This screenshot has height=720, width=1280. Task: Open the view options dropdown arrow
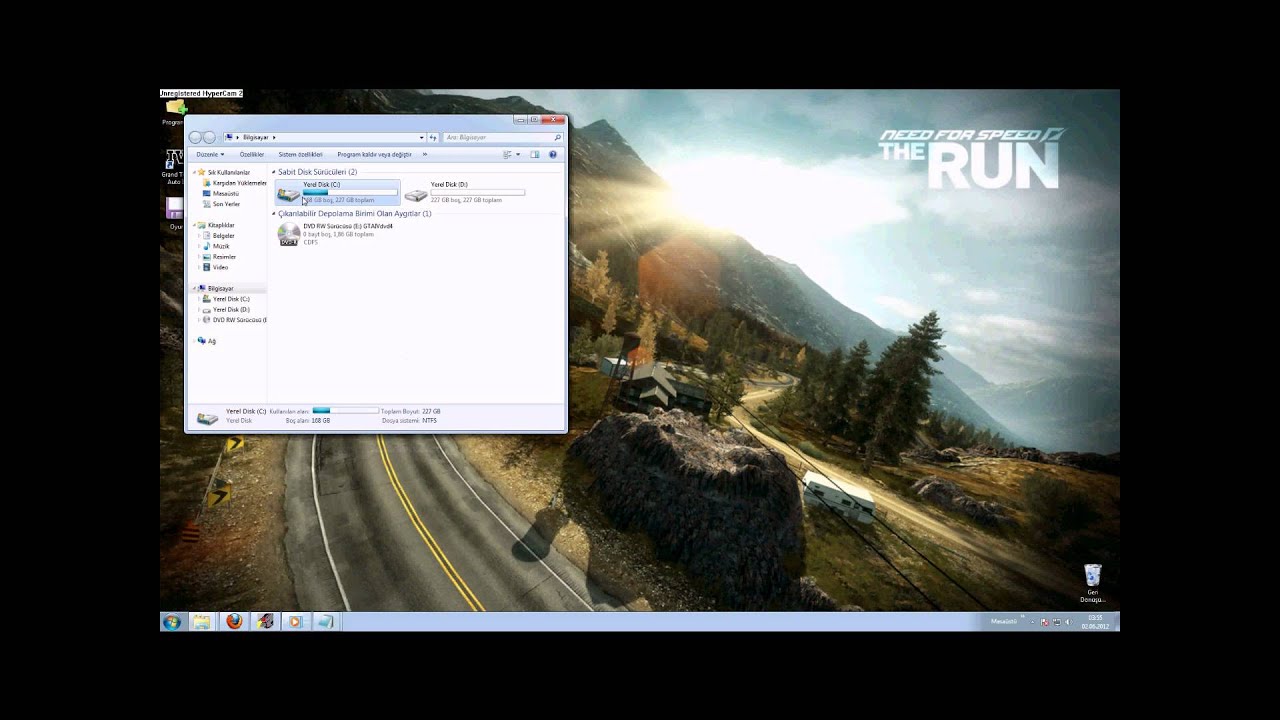point(518,154)
